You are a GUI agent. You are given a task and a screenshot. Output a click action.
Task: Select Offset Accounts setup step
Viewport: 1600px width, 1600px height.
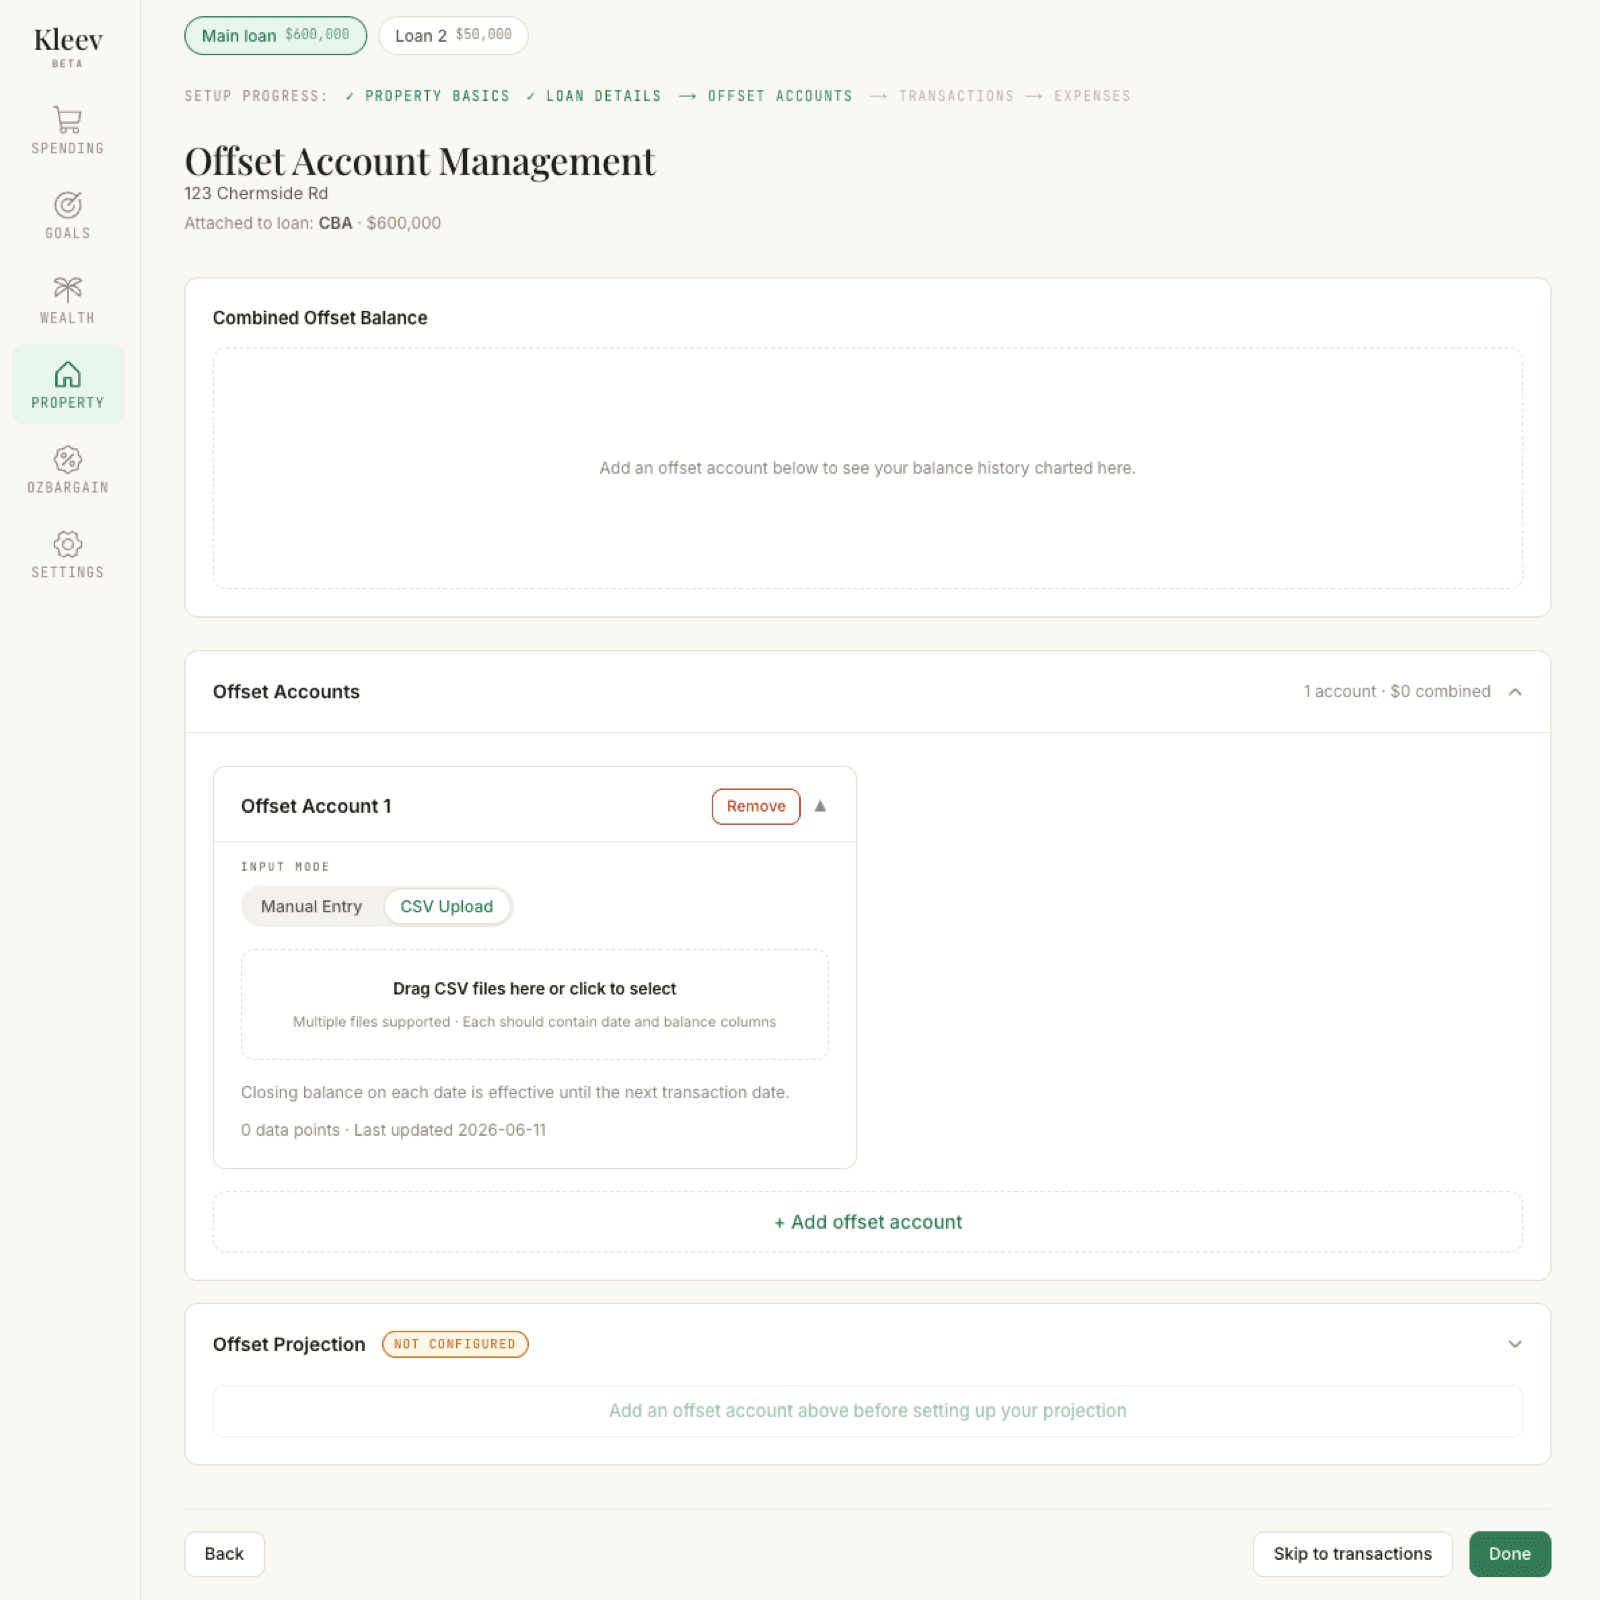pos(780,96)
